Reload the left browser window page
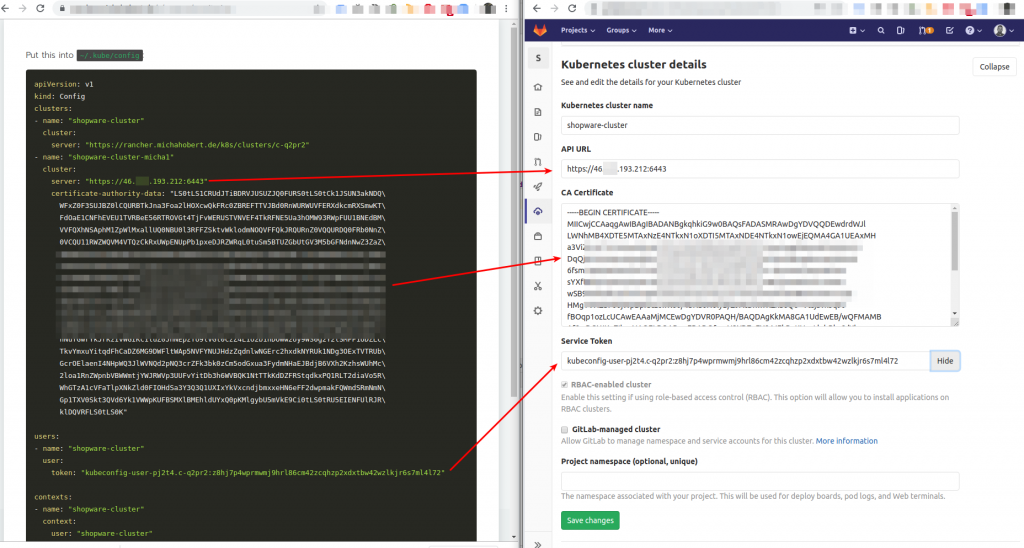Viewport: 1024px width, 548px height. click(x=40, y=8)
